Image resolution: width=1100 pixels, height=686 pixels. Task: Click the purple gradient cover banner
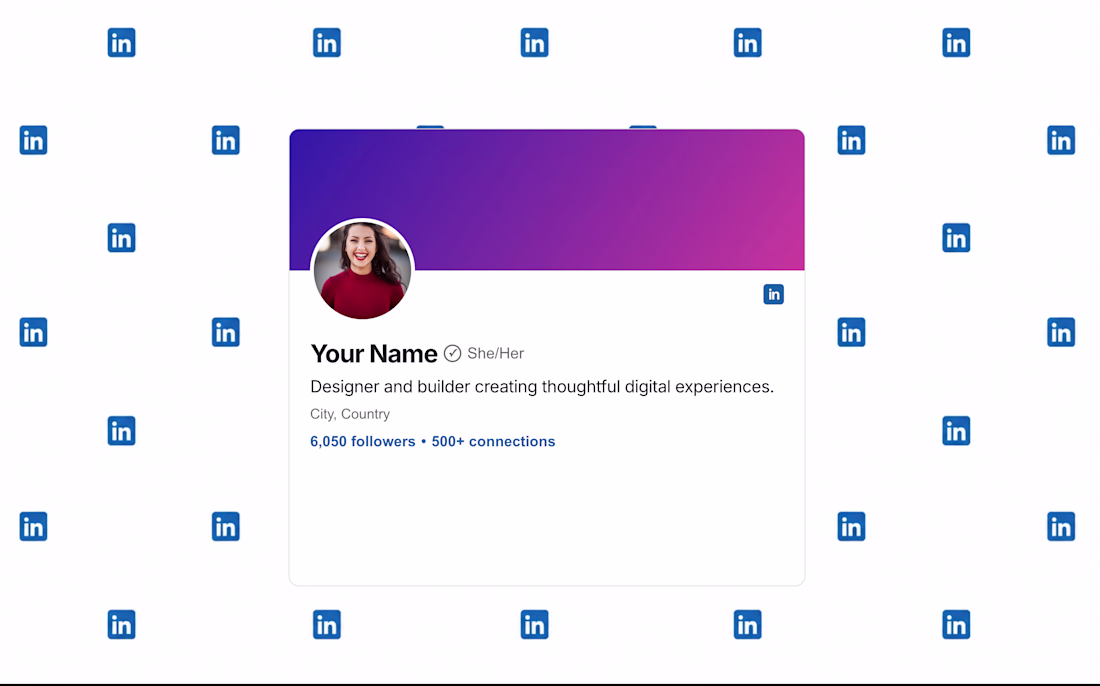coord(546,199)
